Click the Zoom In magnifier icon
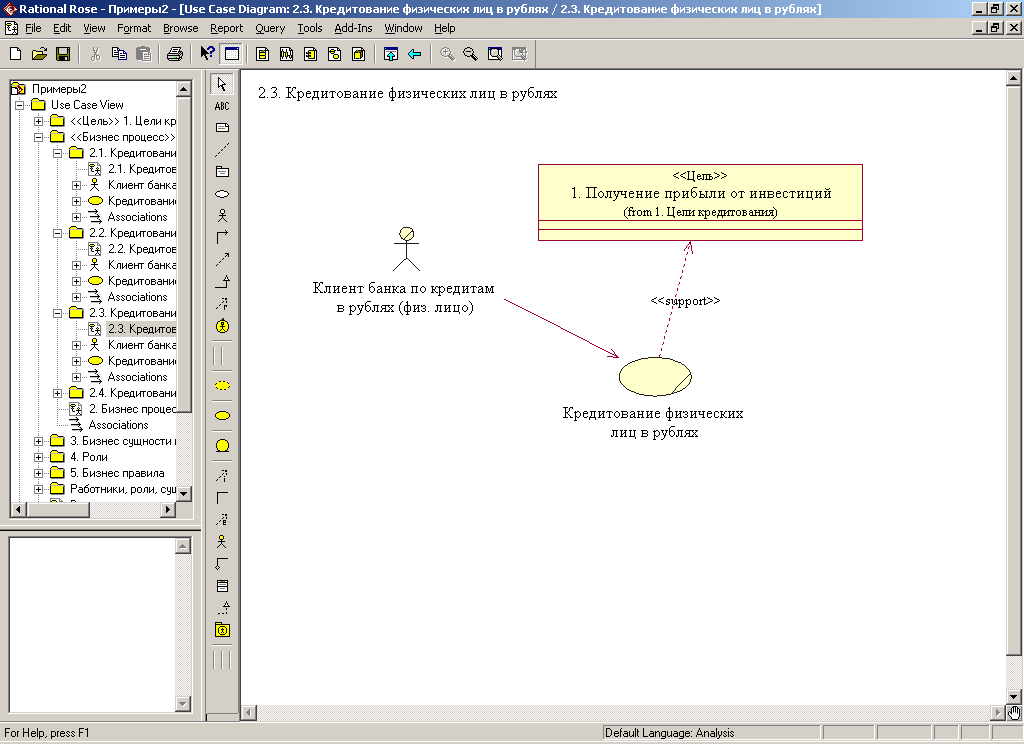Viewport: 1024px width, 744px height. [x=447, y=54]
